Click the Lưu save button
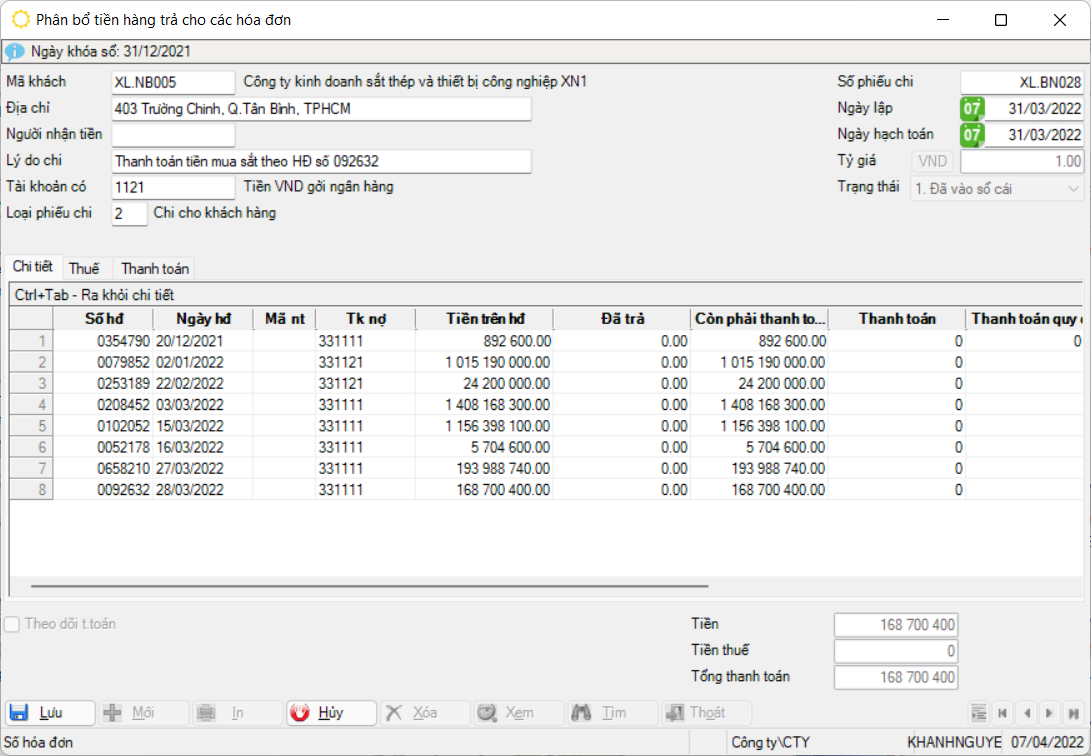Image resolution: width=1091 pixels, height=756 pixels. pyautogui.click(x=51, y=713)
